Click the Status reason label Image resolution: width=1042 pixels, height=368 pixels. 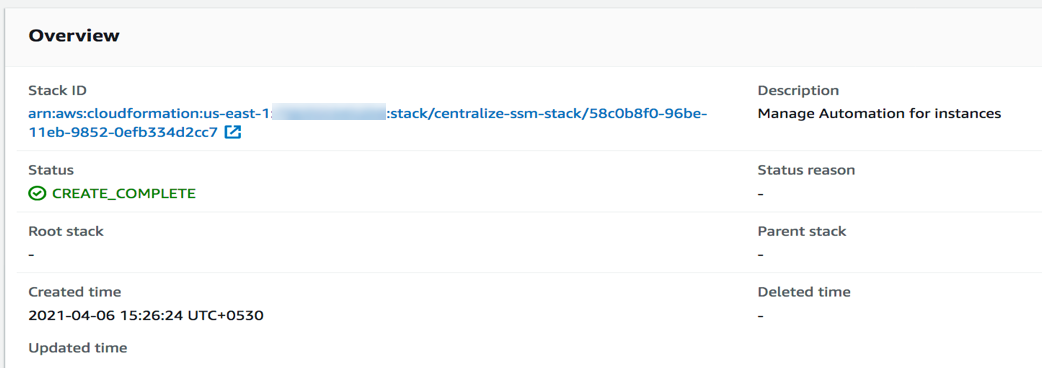point(806,170)
